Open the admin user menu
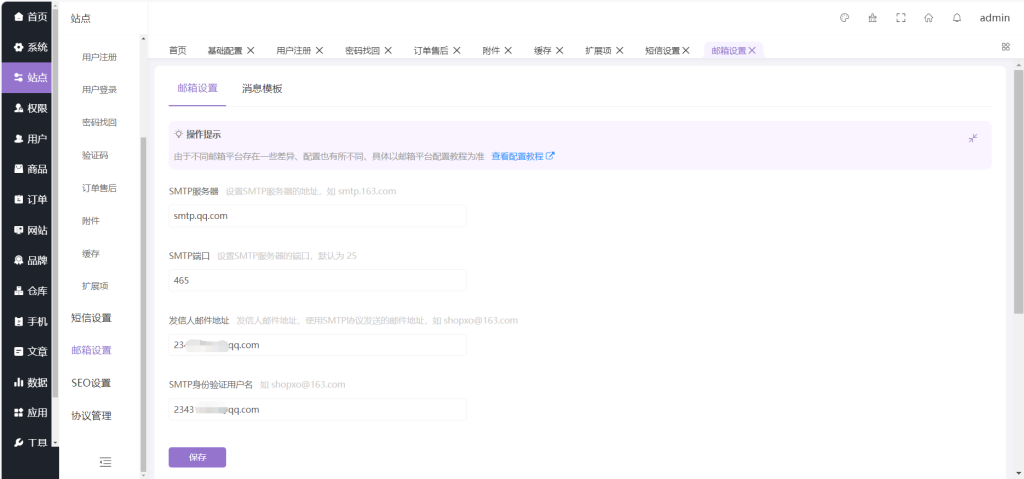The width and height of the screenshot is (1024, 479). [x=994, y=18]
